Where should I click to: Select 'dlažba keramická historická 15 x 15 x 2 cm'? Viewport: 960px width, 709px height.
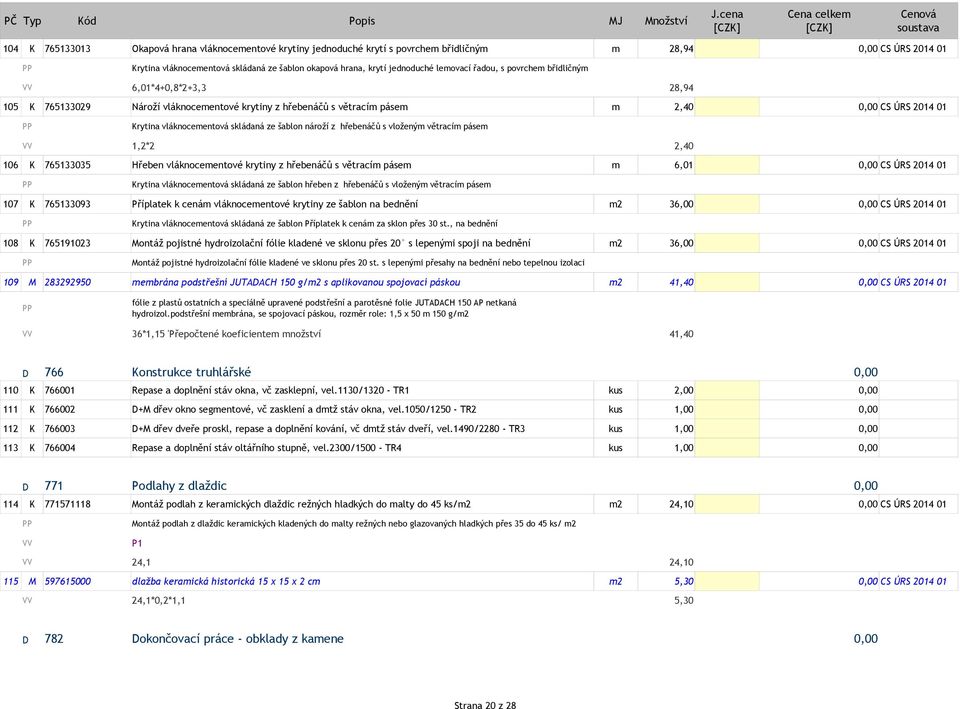tap(226, 581)
